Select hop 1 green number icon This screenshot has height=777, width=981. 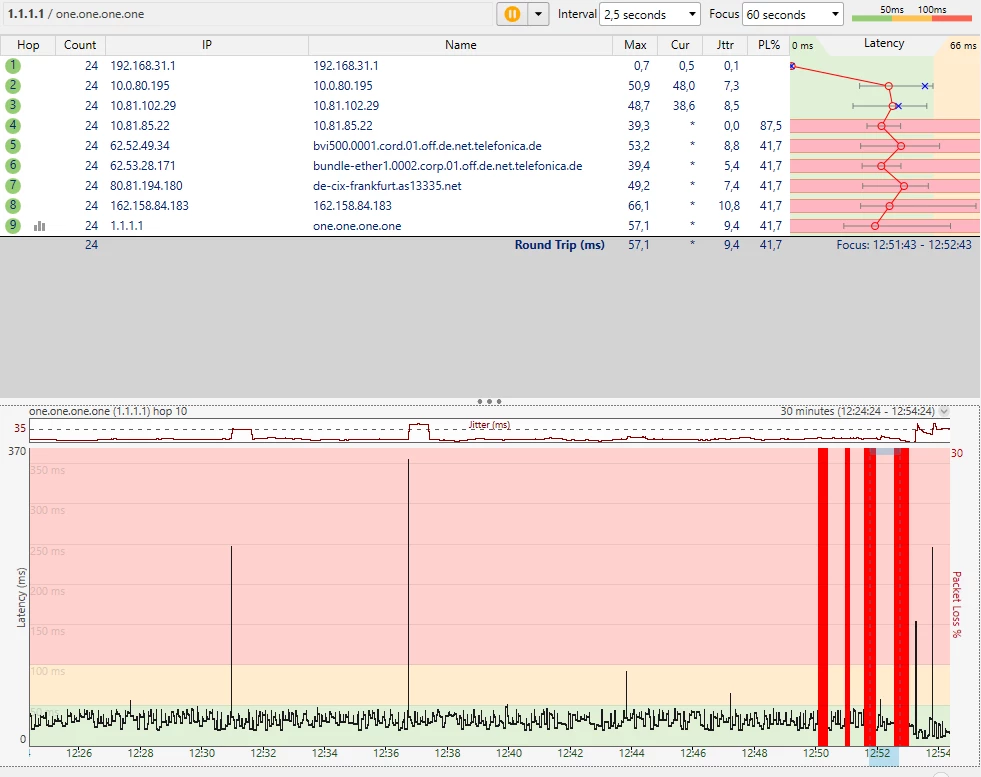tap(13, 66)
